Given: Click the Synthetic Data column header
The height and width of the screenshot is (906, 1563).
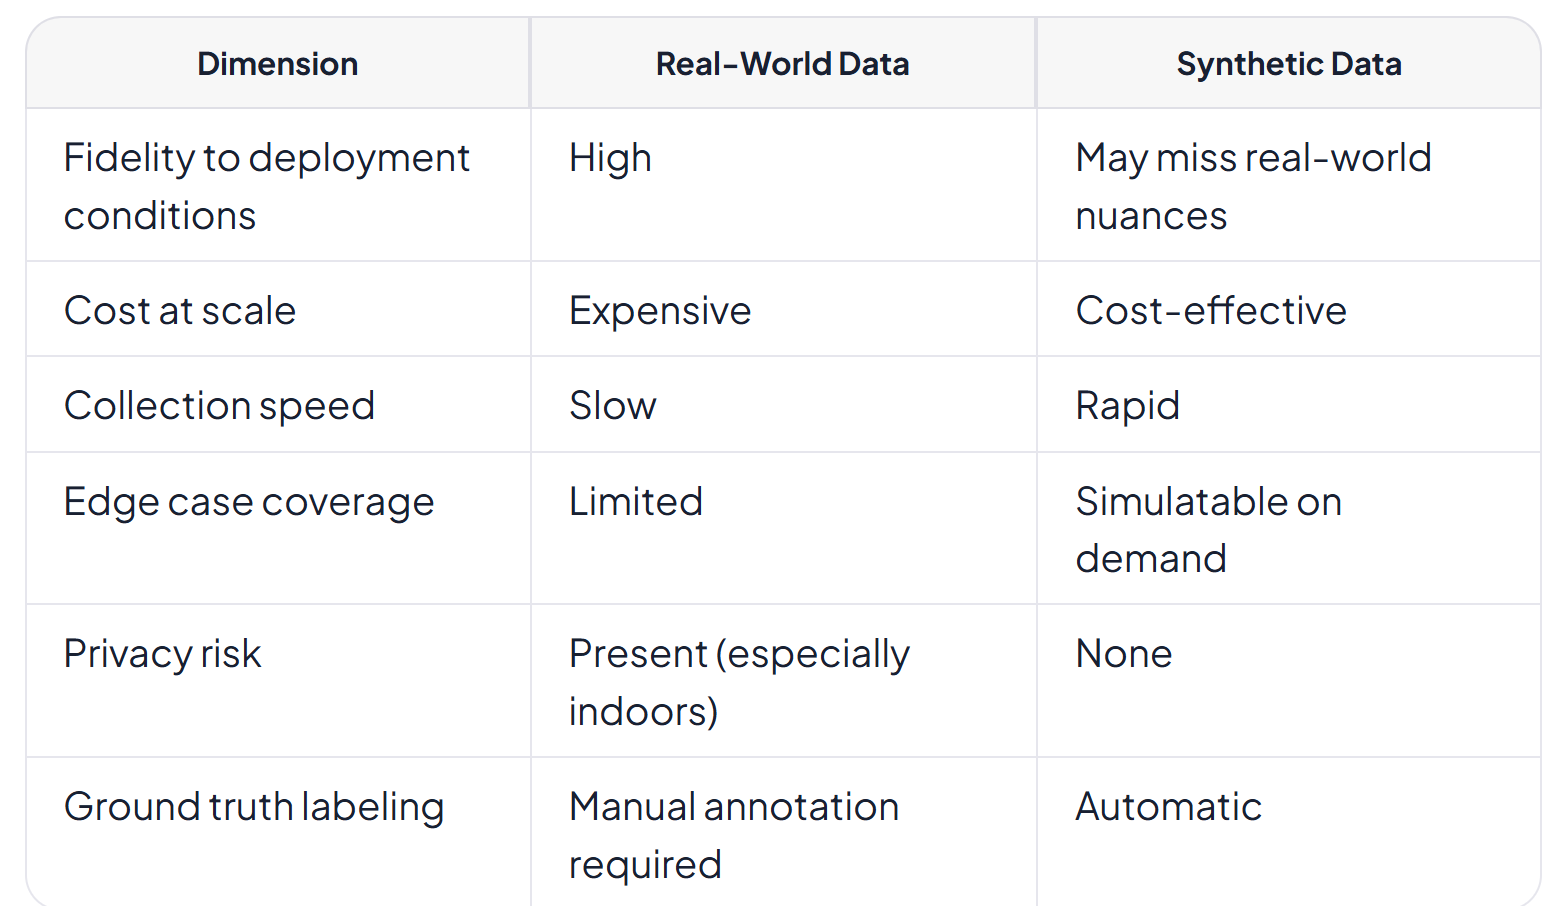Looking at the screenshot, I should point(1289,64).
